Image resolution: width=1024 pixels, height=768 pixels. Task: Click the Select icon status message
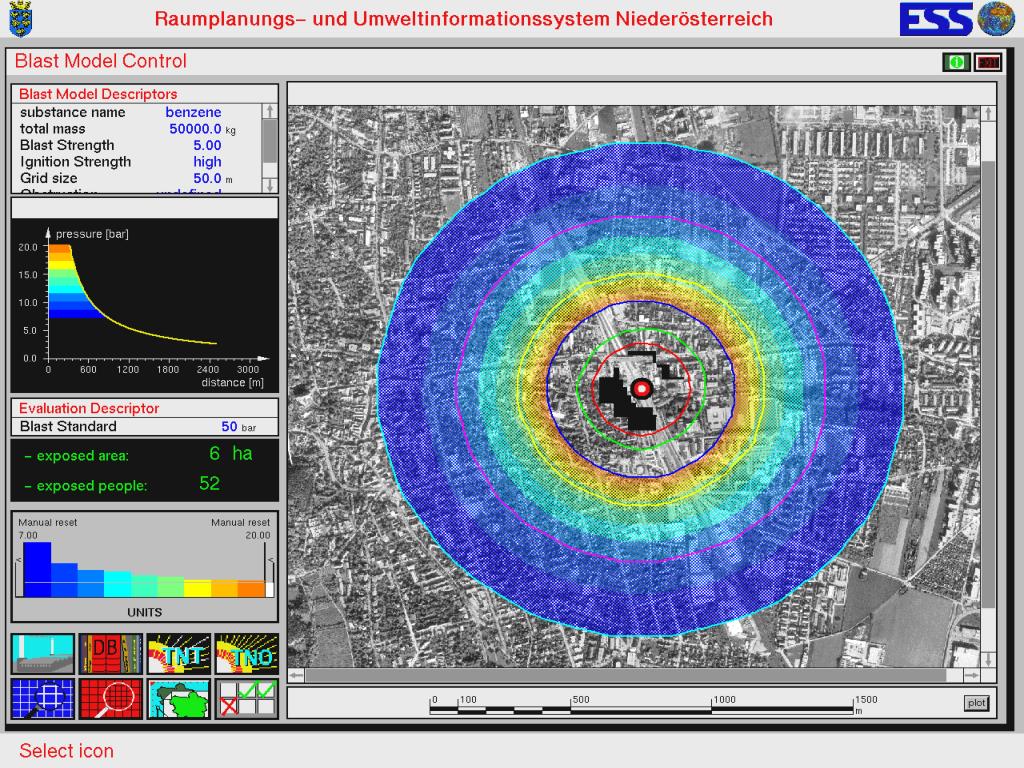pyautogui.click(x=67, y=751)
